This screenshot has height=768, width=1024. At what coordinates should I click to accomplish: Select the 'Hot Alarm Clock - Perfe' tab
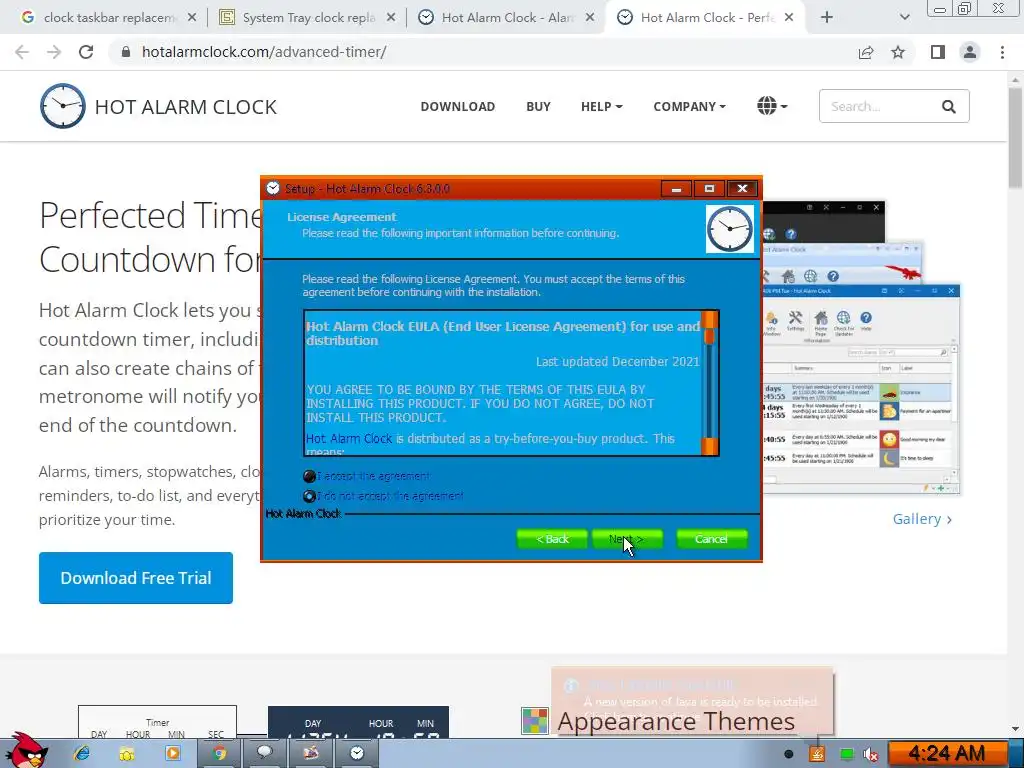[705, 18]
